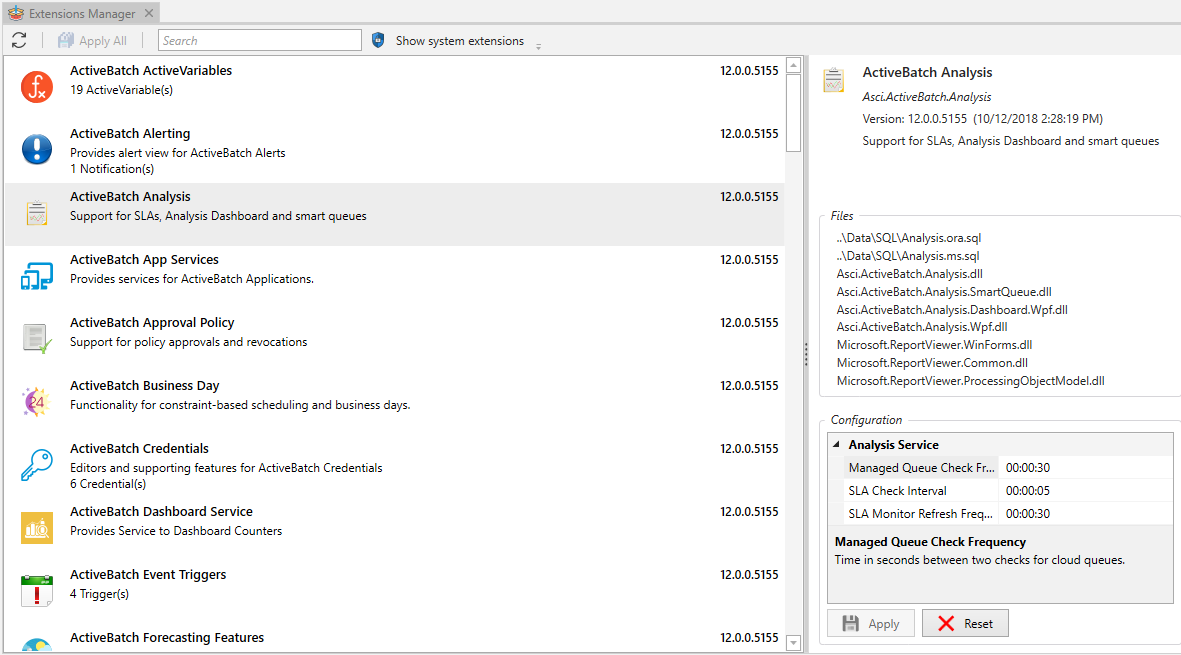Select SLA Monitor Refresh Frequency property
This screenshot has height=655, width=1181.
click(920, 513)
